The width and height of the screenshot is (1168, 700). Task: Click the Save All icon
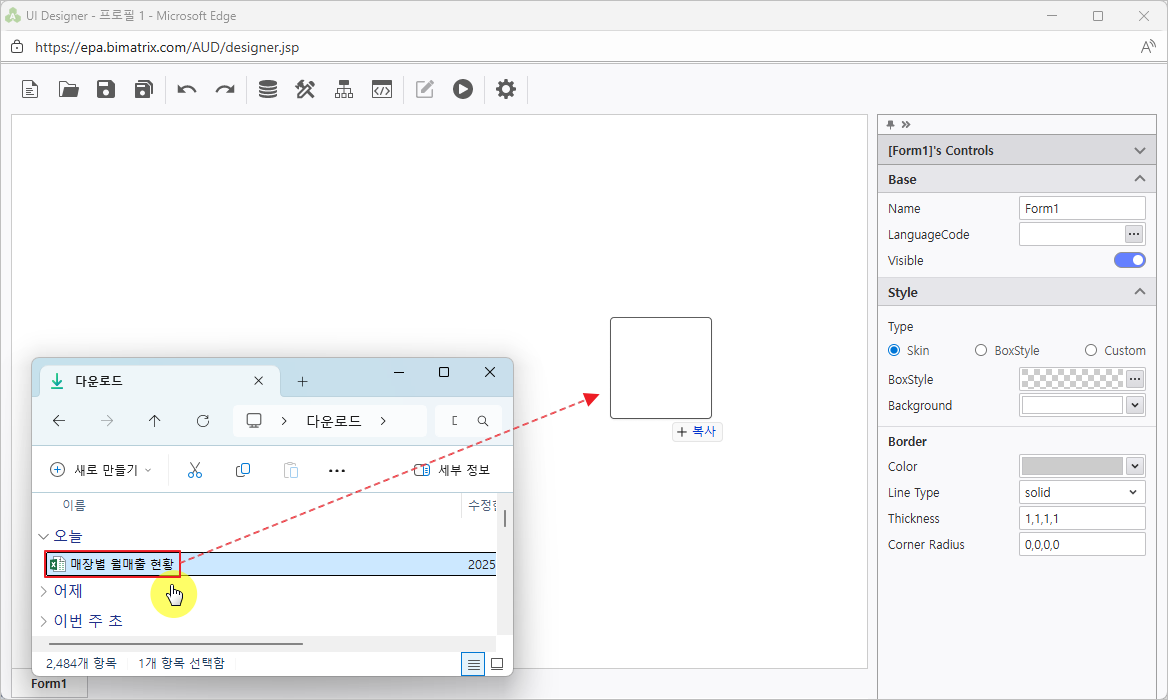point(143,89)
